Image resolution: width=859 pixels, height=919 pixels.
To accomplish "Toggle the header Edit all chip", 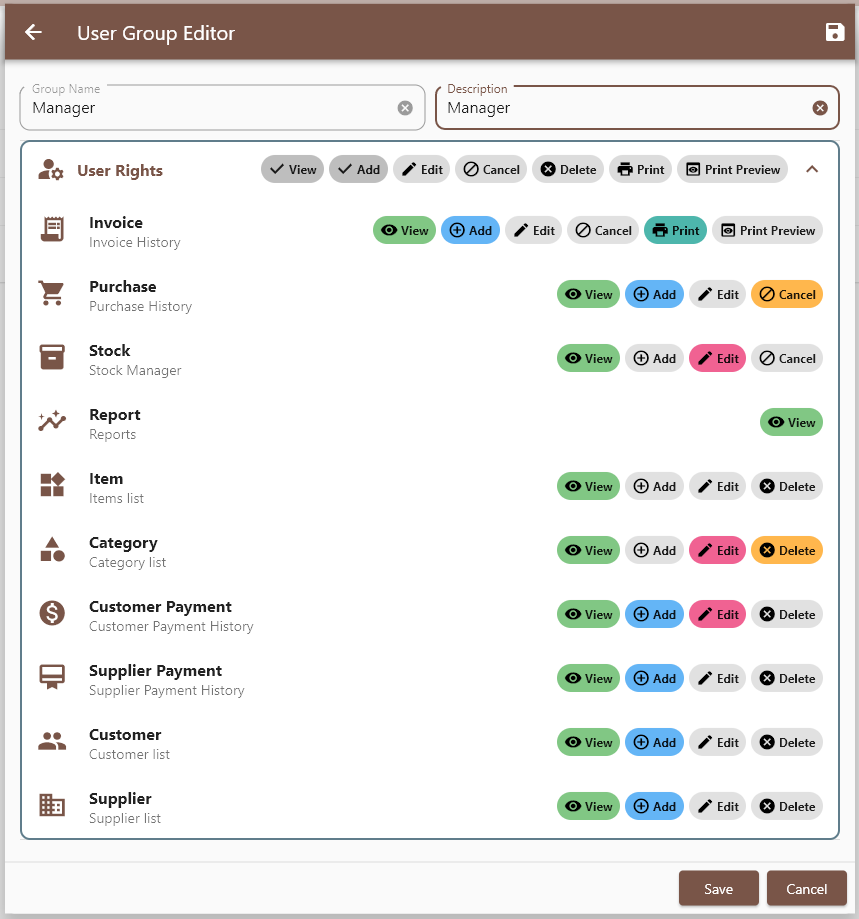I will tap(421, 169).
